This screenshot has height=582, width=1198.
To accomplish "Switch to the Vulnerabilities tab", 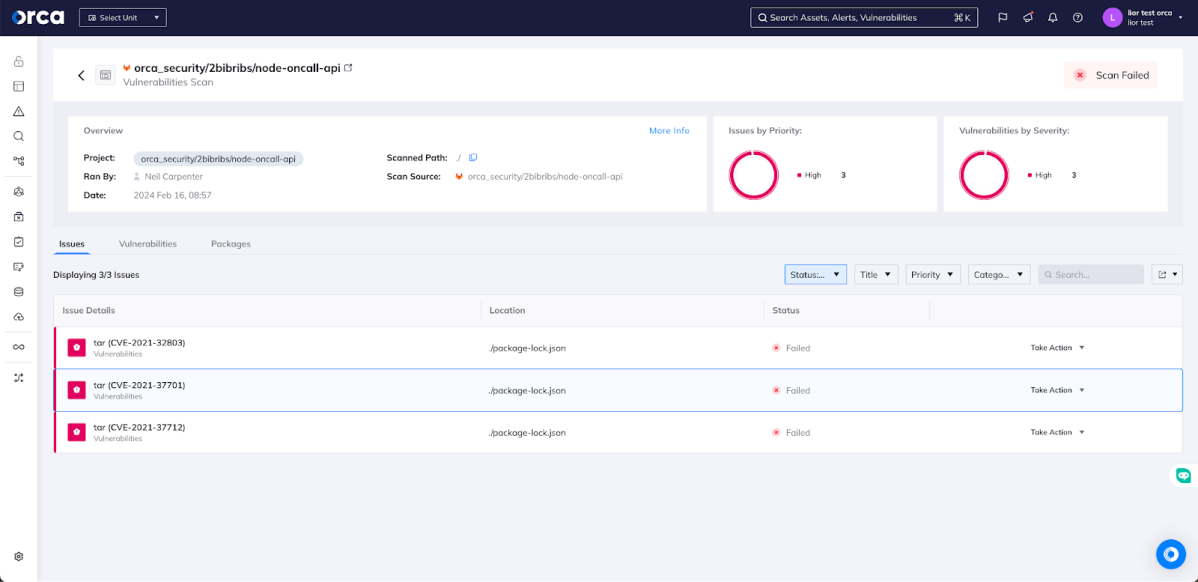I will pyautogui.click(x=147, y=244).
